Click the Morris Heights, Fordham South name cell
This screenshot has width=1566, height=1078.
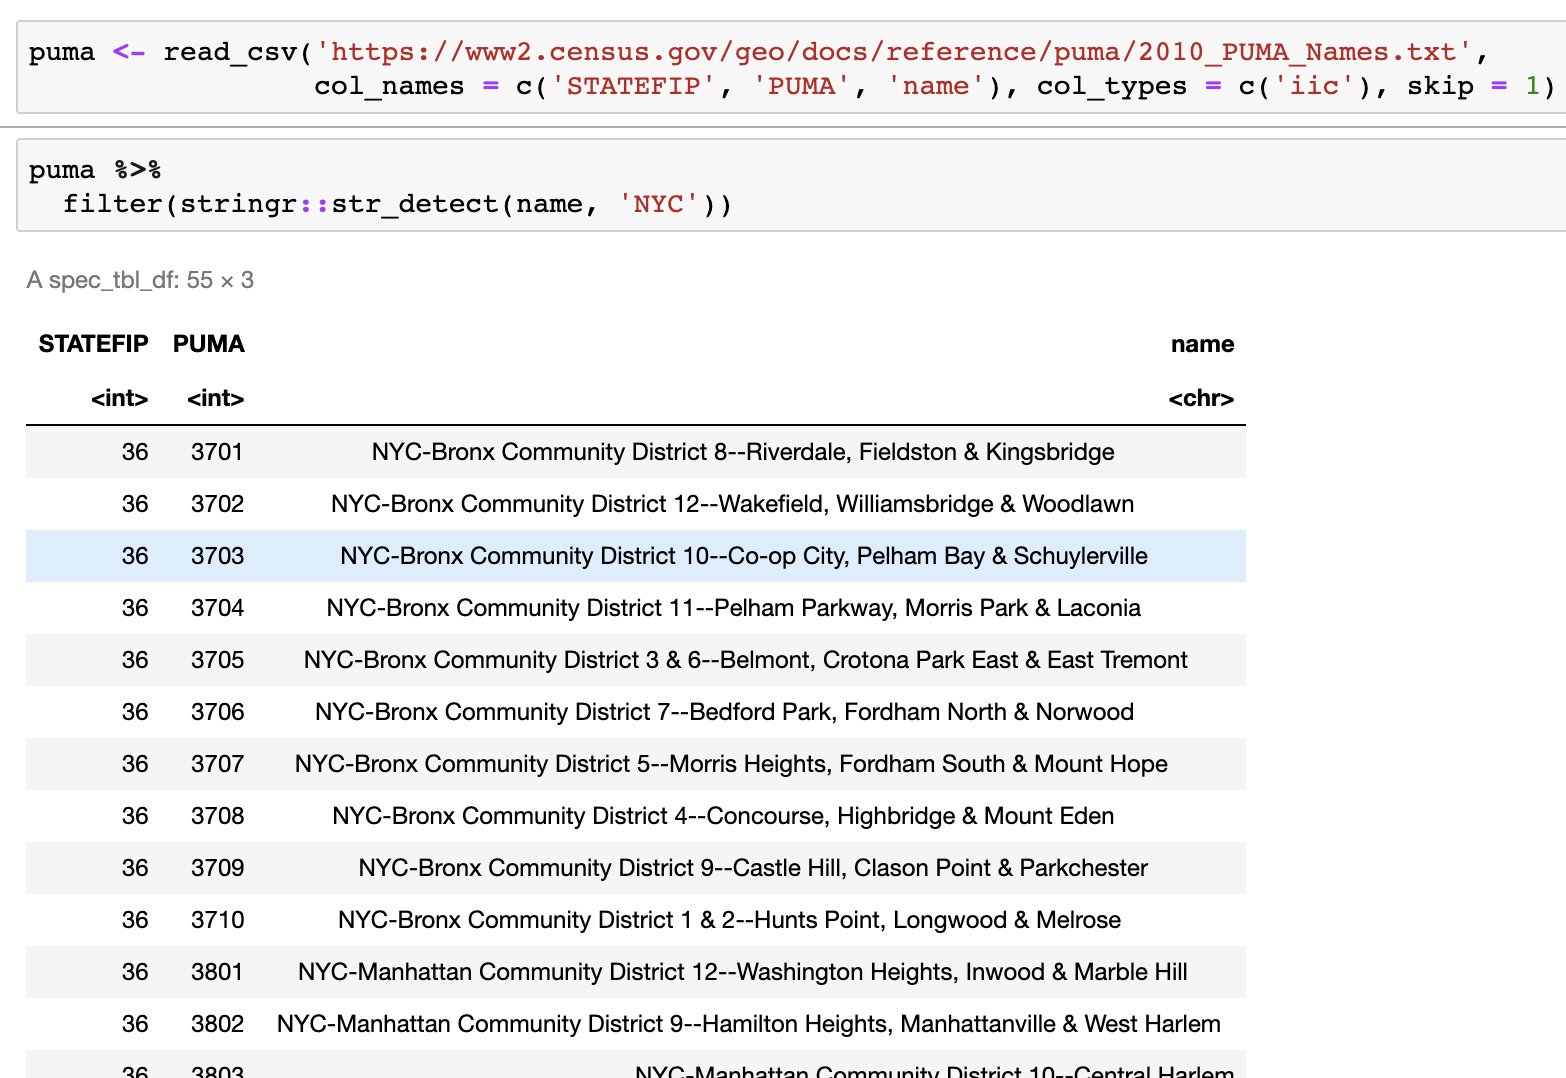click(731, 764)
